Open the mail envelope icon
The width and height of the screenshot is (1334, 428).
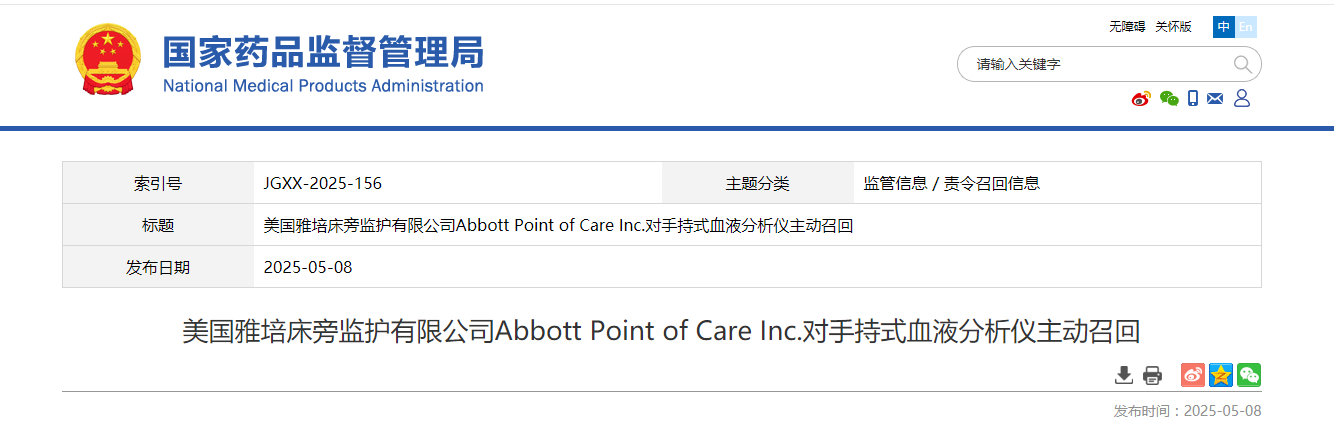click(1216, 98)
